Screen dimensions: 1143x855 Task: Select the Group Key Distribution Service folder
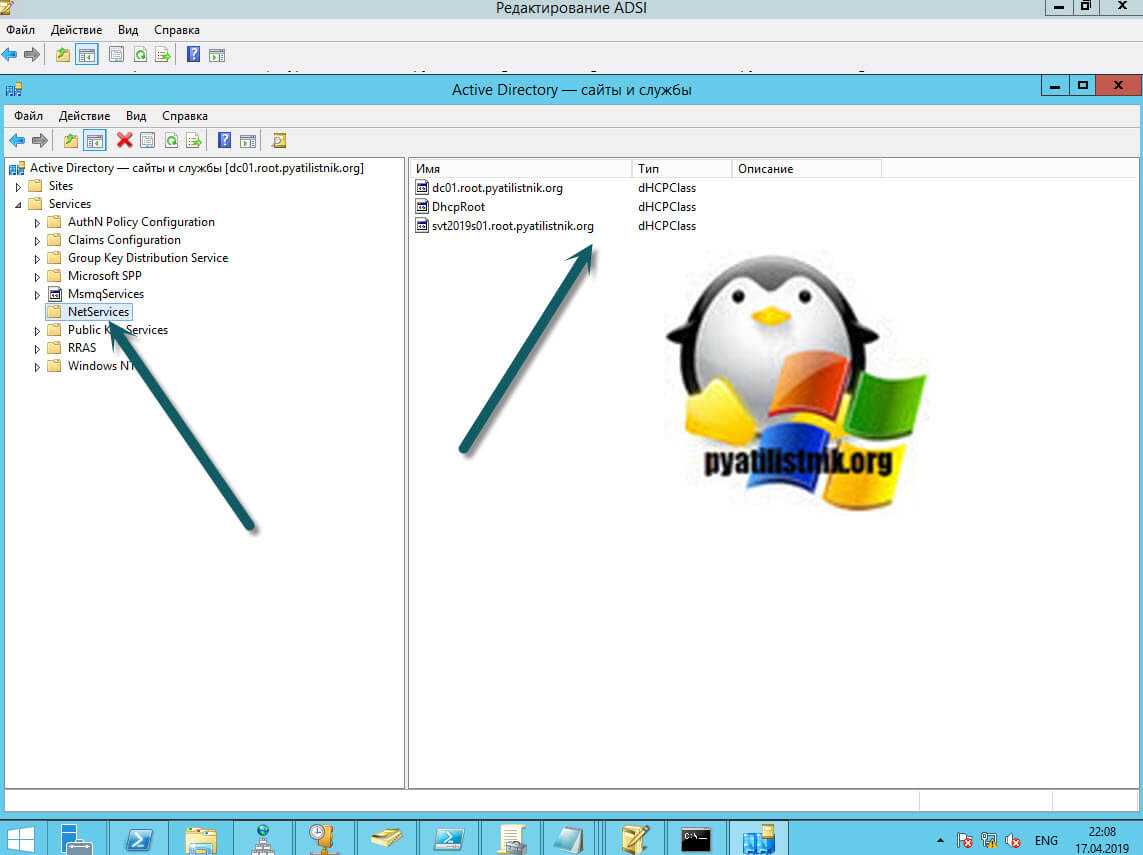(147, 258)
